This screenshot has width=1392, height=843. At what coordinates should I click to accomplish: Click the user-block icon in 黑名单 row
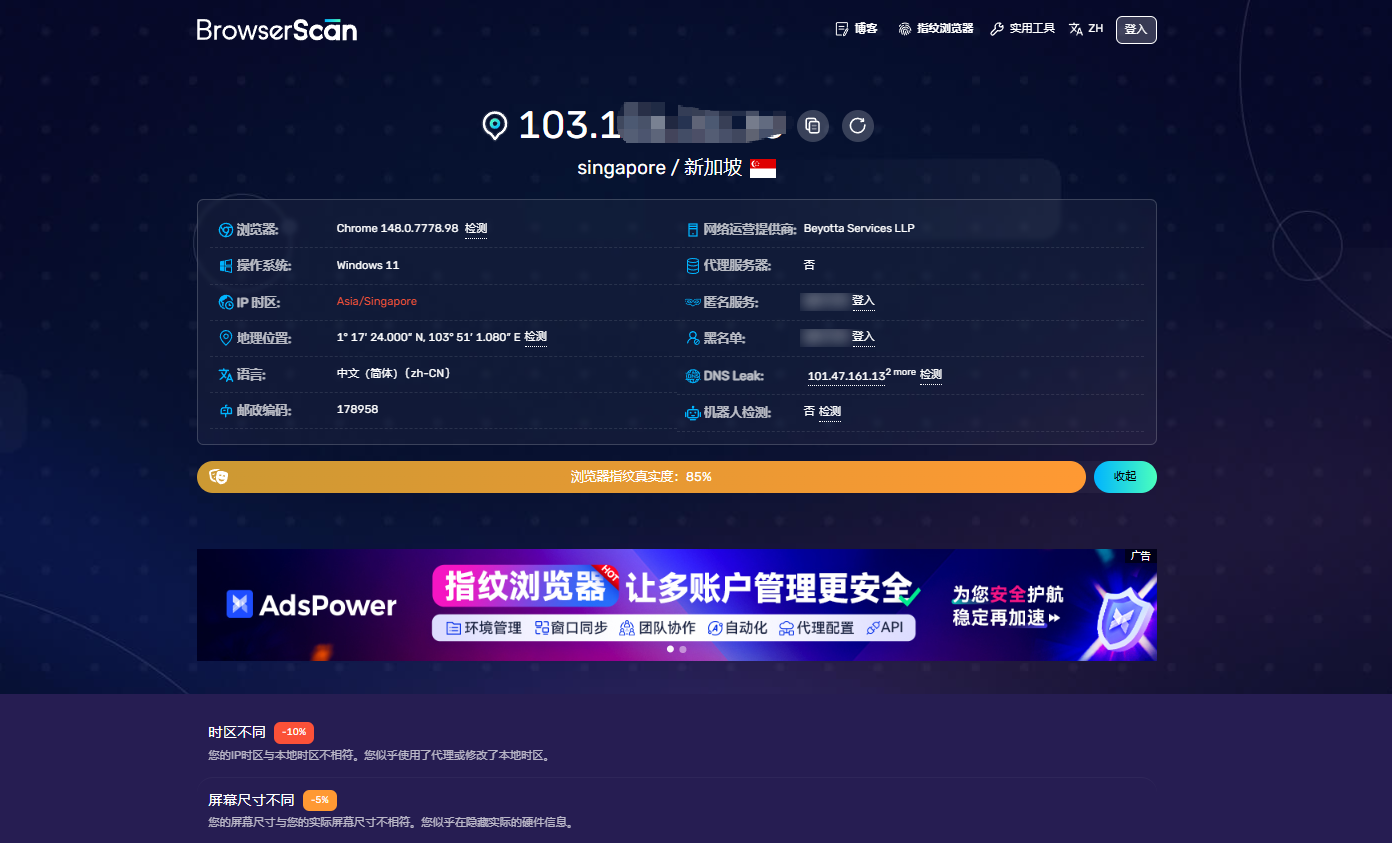[x=692, y=339]
